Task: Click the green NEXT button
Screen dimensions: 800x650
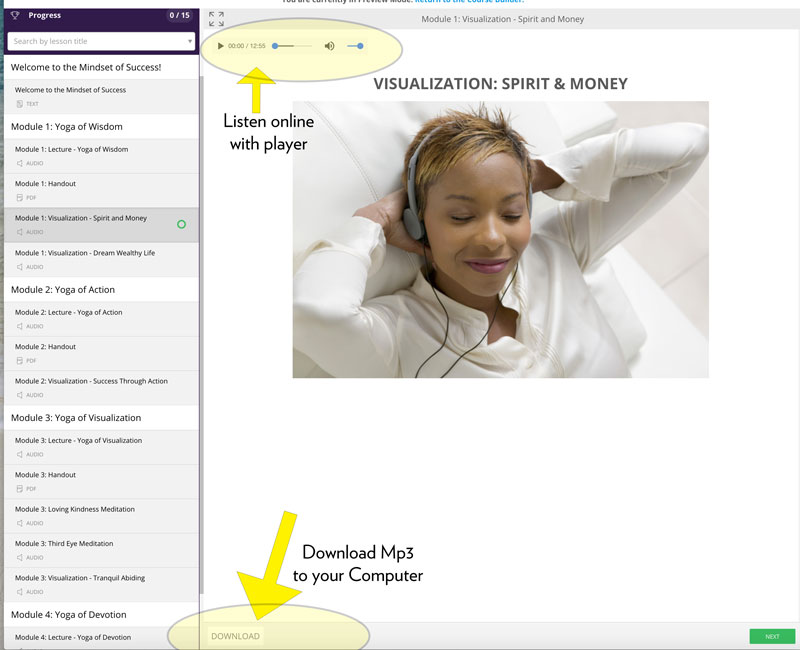Action: coord(772,636)
